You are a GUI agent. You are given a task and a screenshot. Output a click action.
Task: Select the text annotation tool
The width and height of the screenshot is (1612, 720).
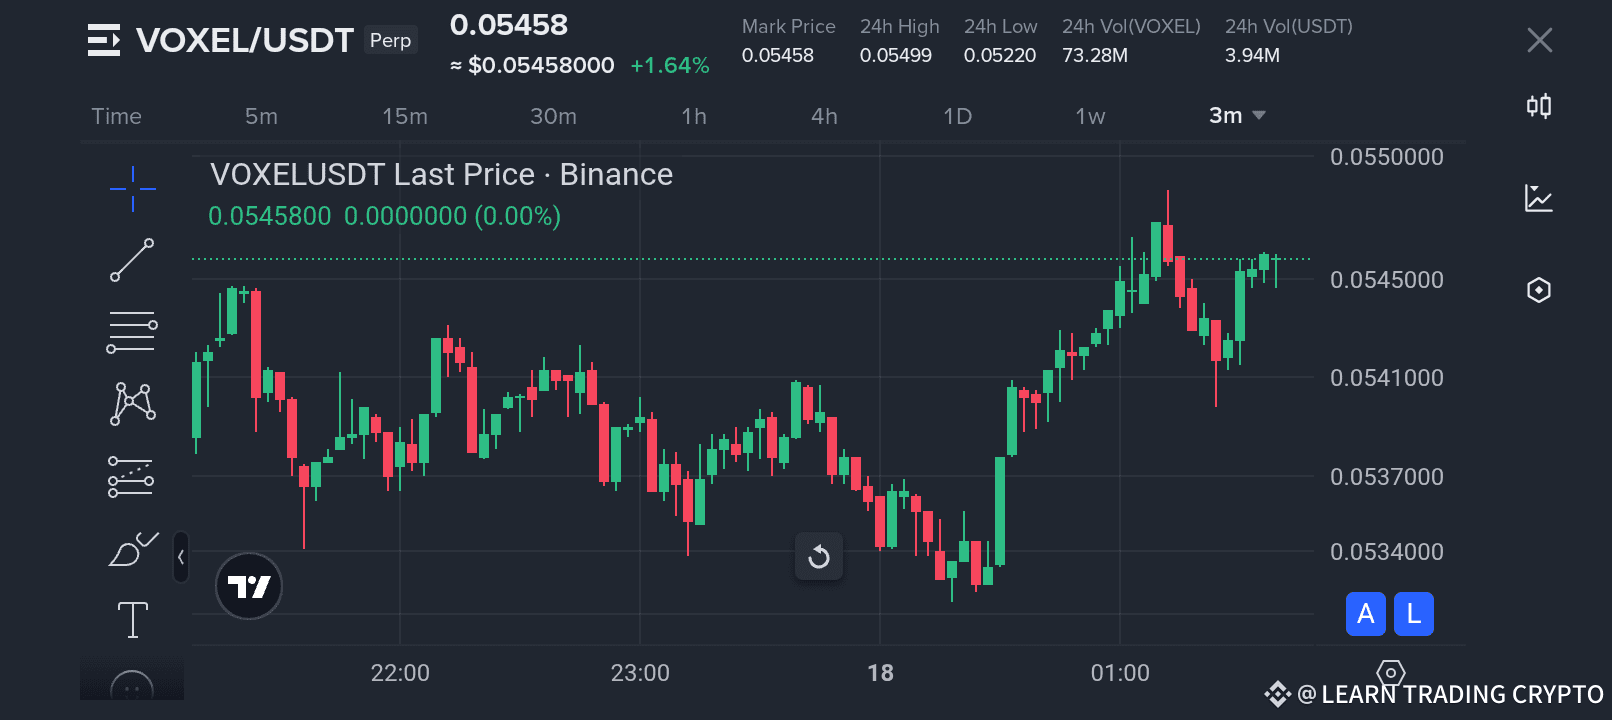[133, 620]
